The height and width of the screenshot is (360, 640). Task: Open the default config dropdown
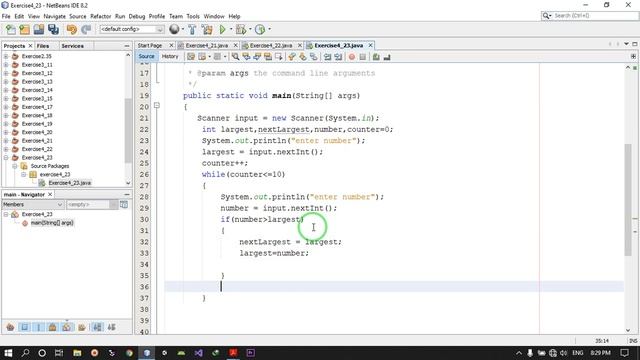131,29
